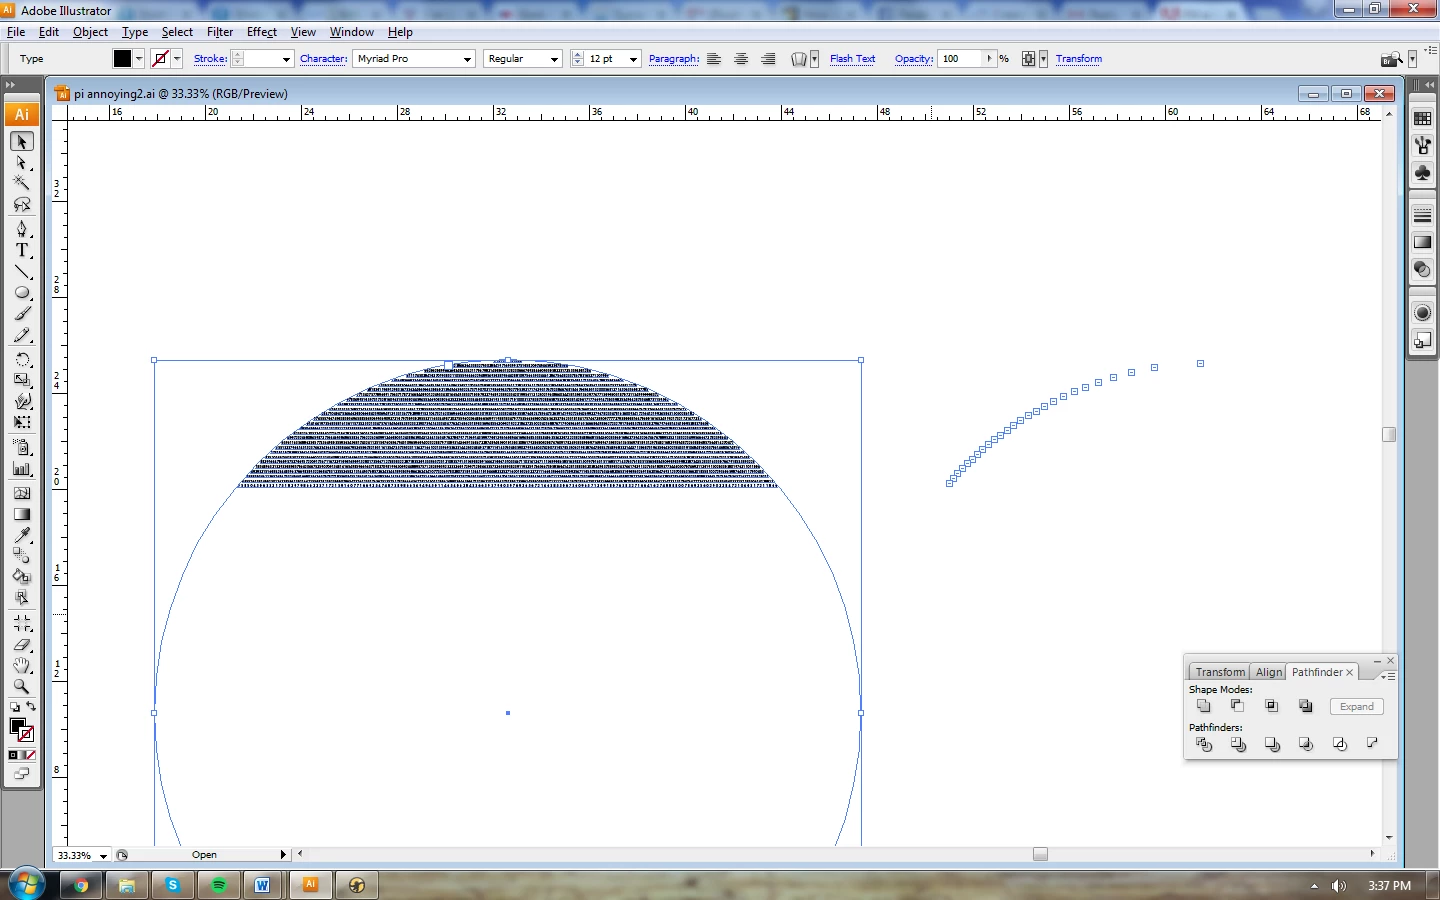The height and width of the screenshot is (900, 1440).
Task: Open the Paragraph panel link
Action: pyautogui.click(x=674, y=59)
